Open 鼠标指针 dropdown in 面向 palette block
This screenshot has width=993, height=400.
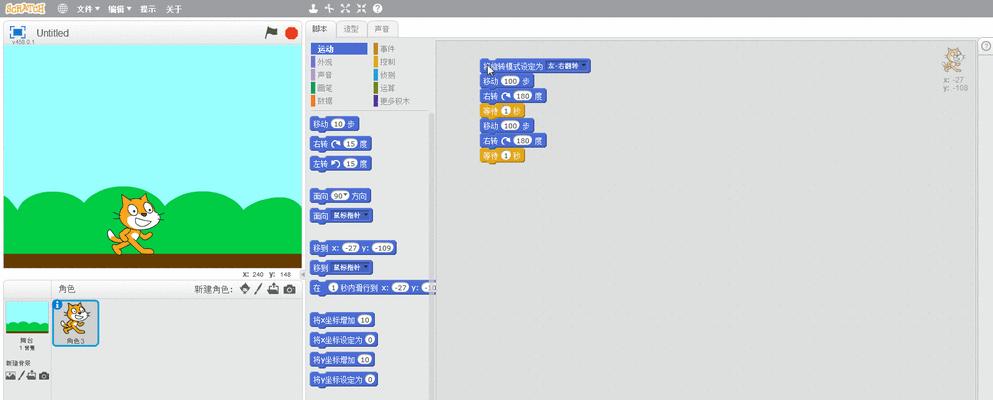click(351, 216)
